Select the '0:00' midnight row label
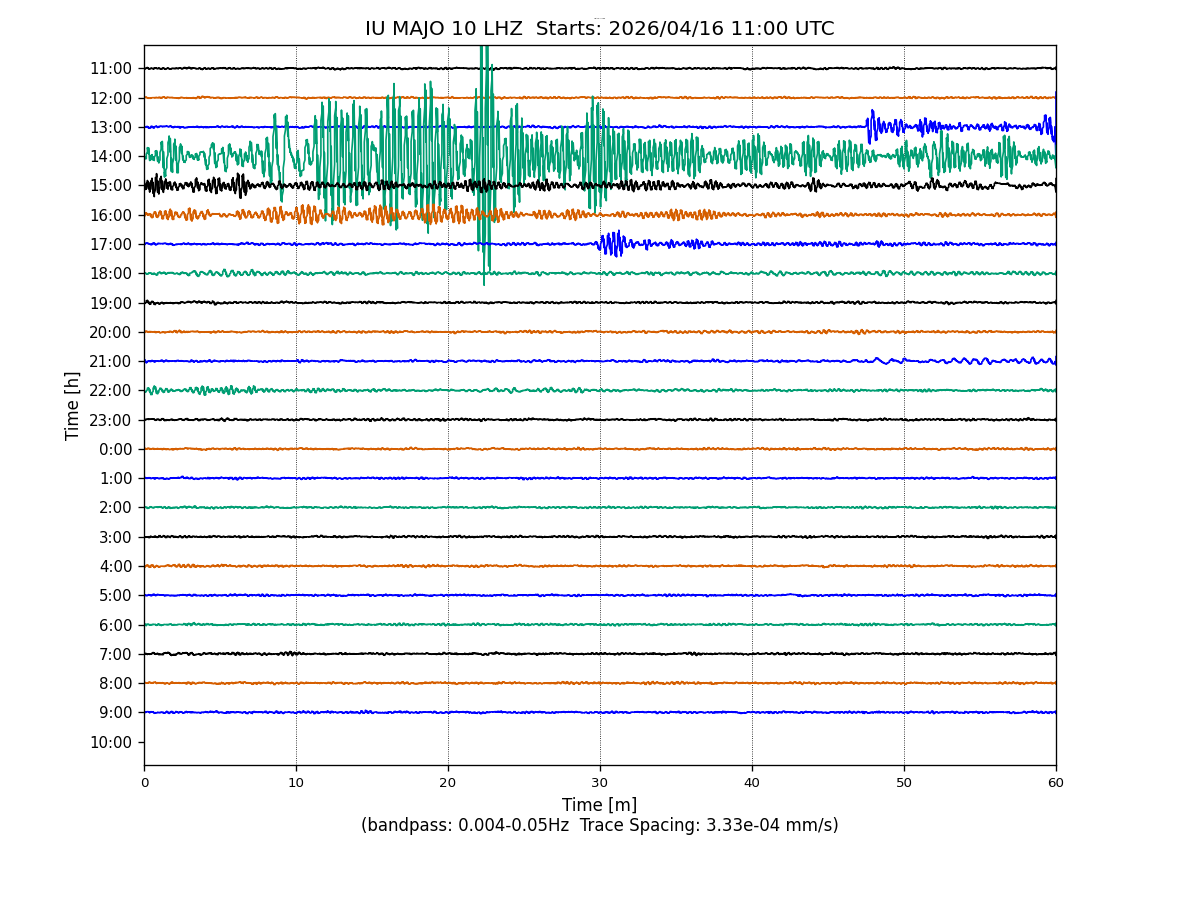 click(x=115, y=449)
